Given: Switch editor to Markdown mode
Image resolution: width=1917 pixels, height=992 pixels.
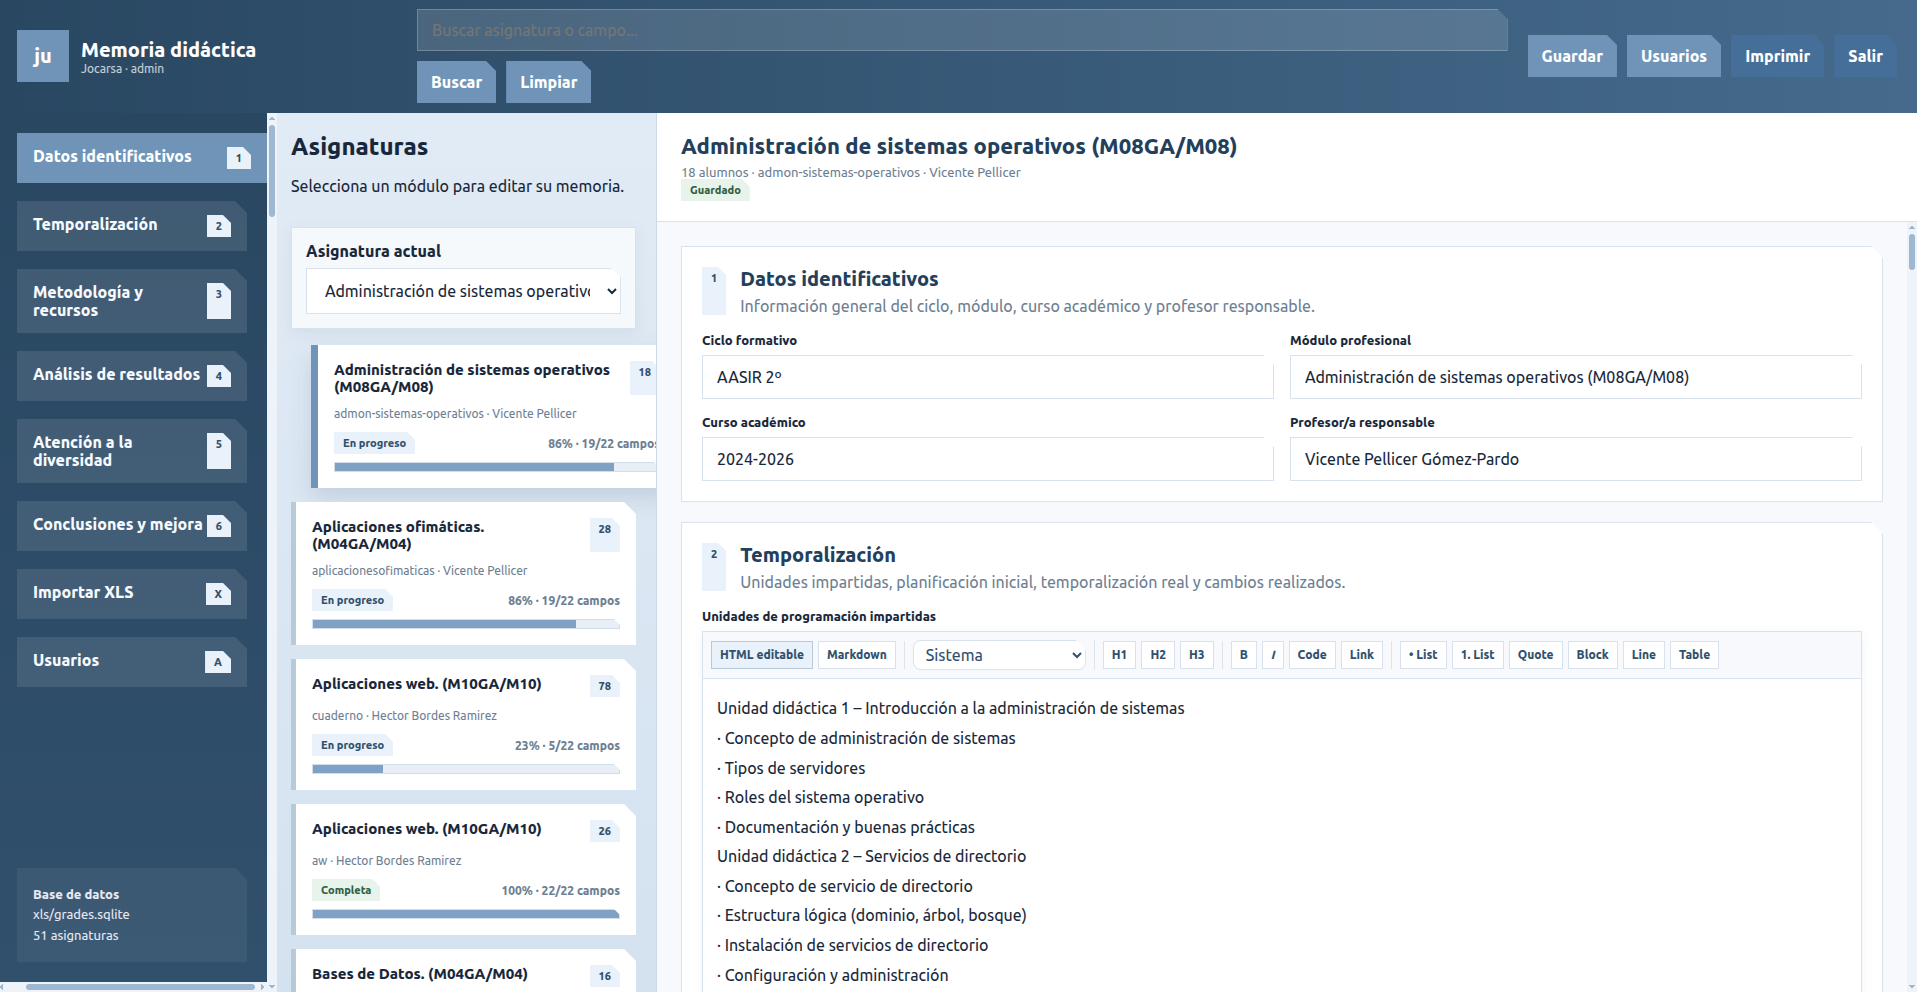Looking at the screenshot, I should (857, 655).
